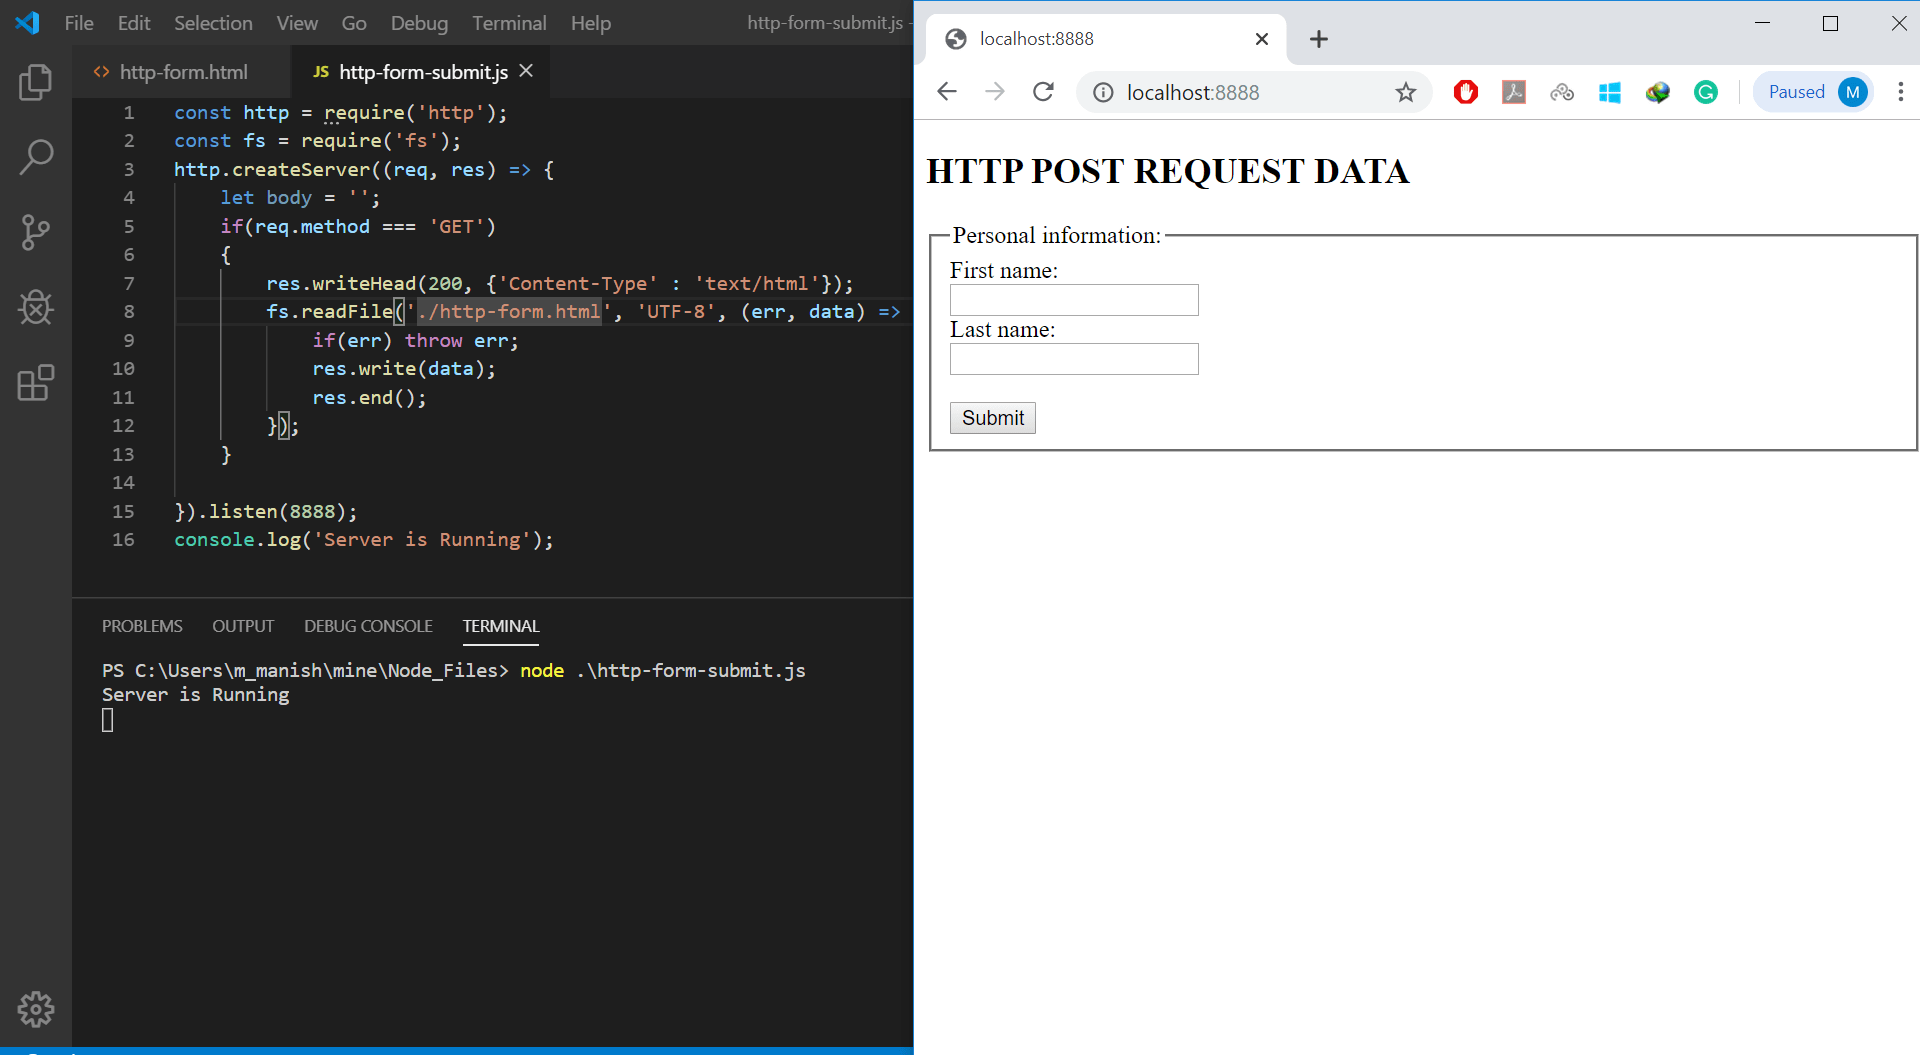Screen dimensions: 1920x1055
Task: Open the Explorer sidebar in VS Code
Action: click(36, 82)
